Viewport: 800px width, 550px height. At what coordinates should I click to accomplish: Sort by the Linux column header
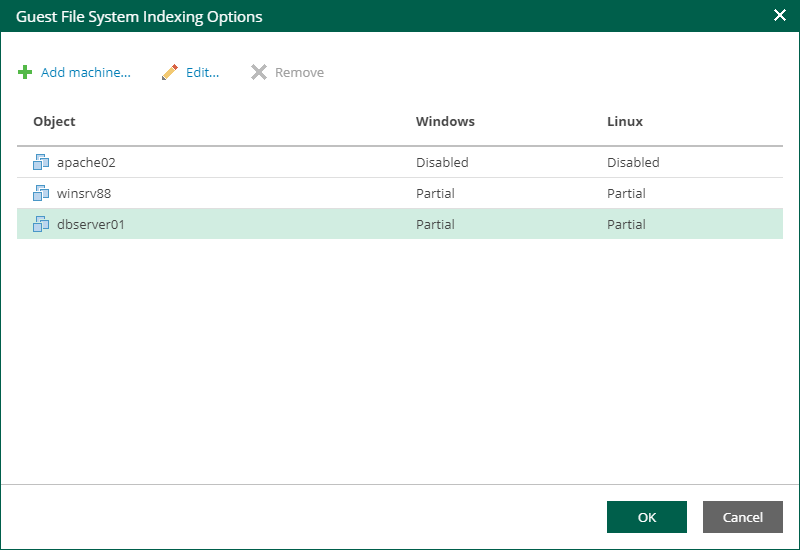click(x=625, y=122)
